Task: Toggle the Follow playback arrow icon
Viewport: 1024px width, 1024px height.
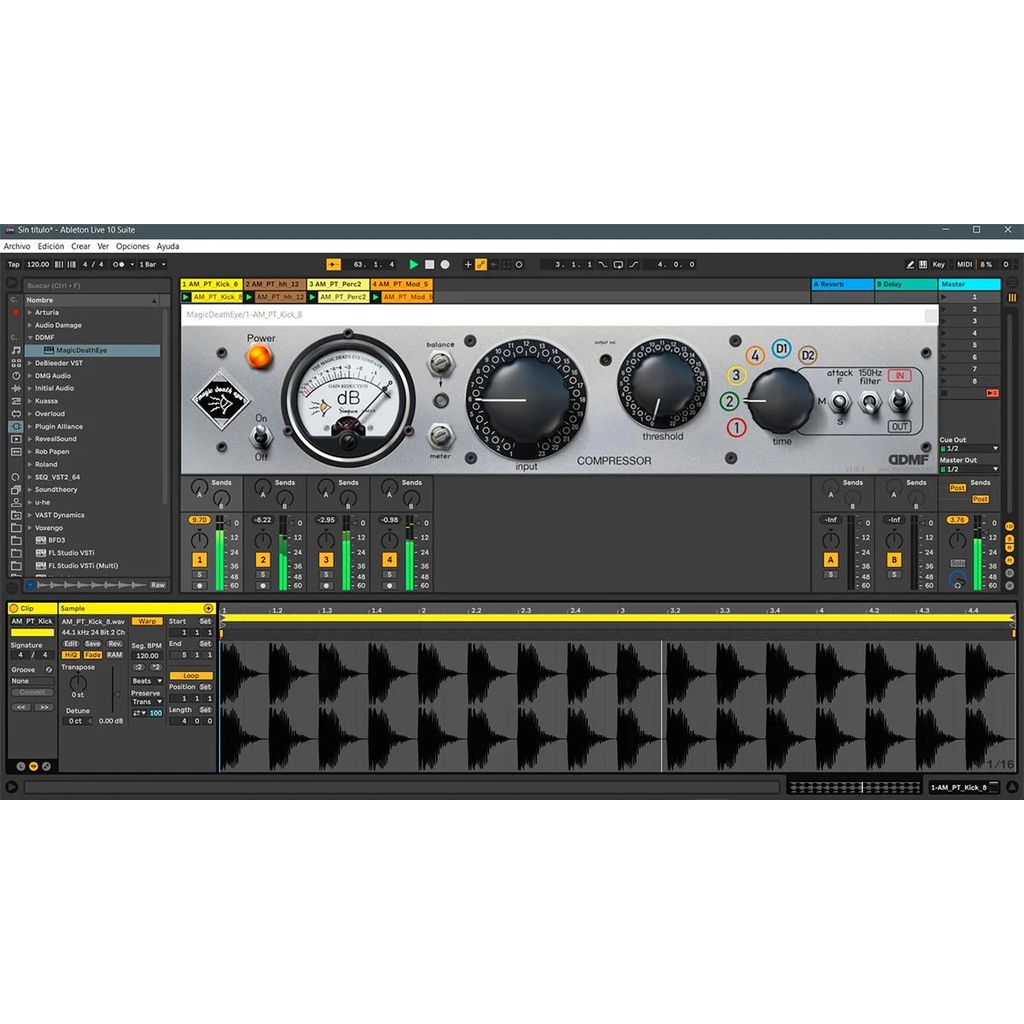Action: [333, 264]
